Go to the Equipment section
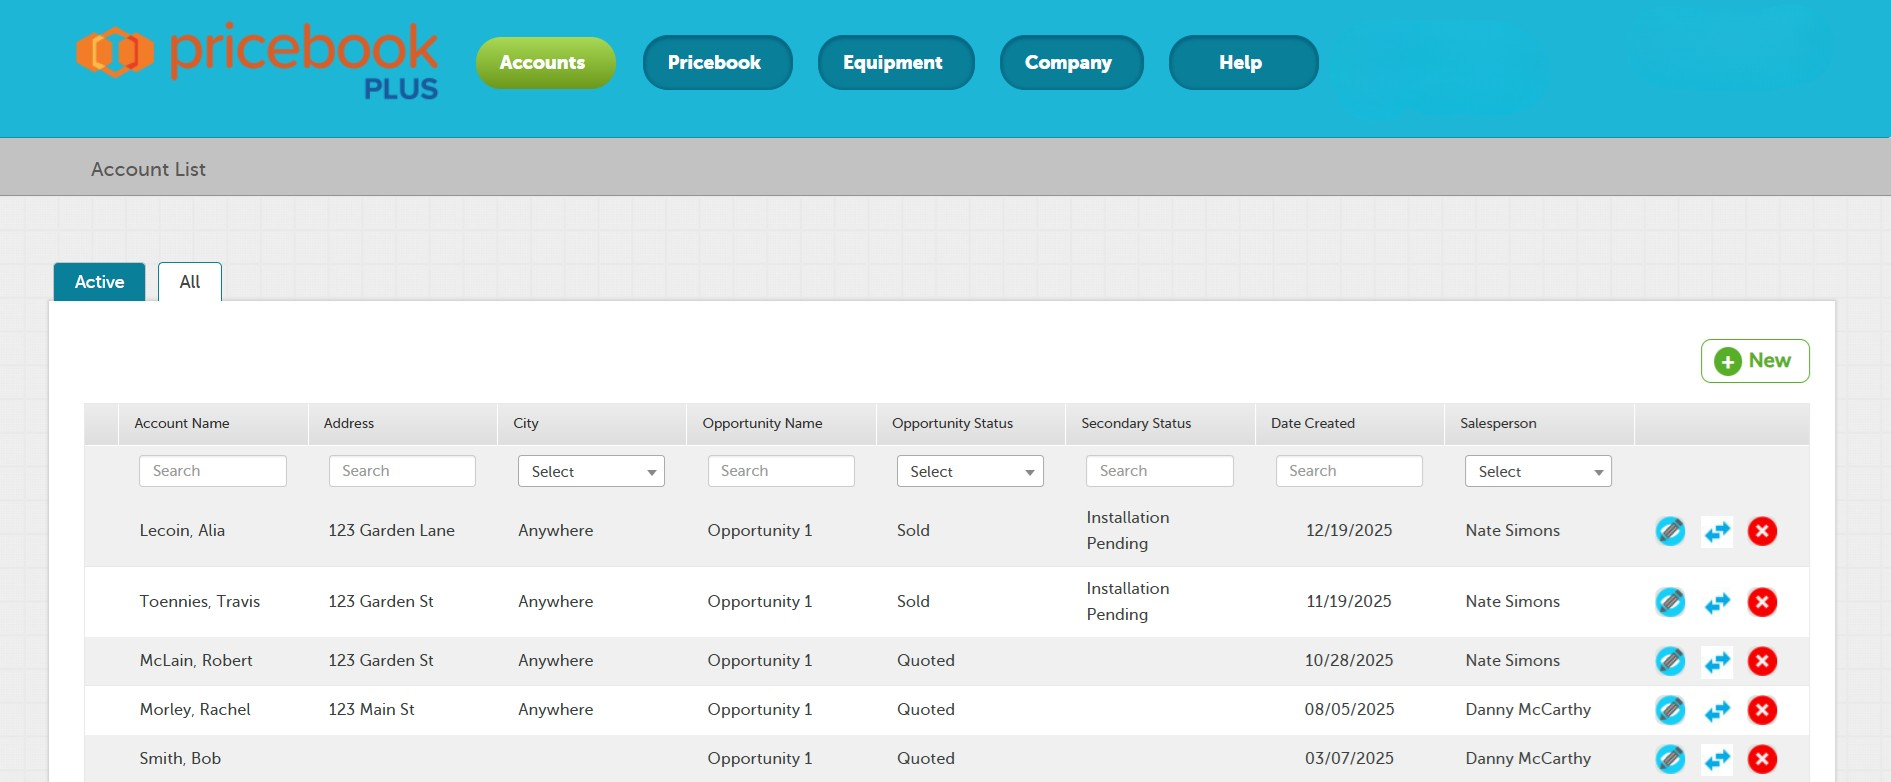Viewport: 1891px width, 782px height. tap(894, 63)
